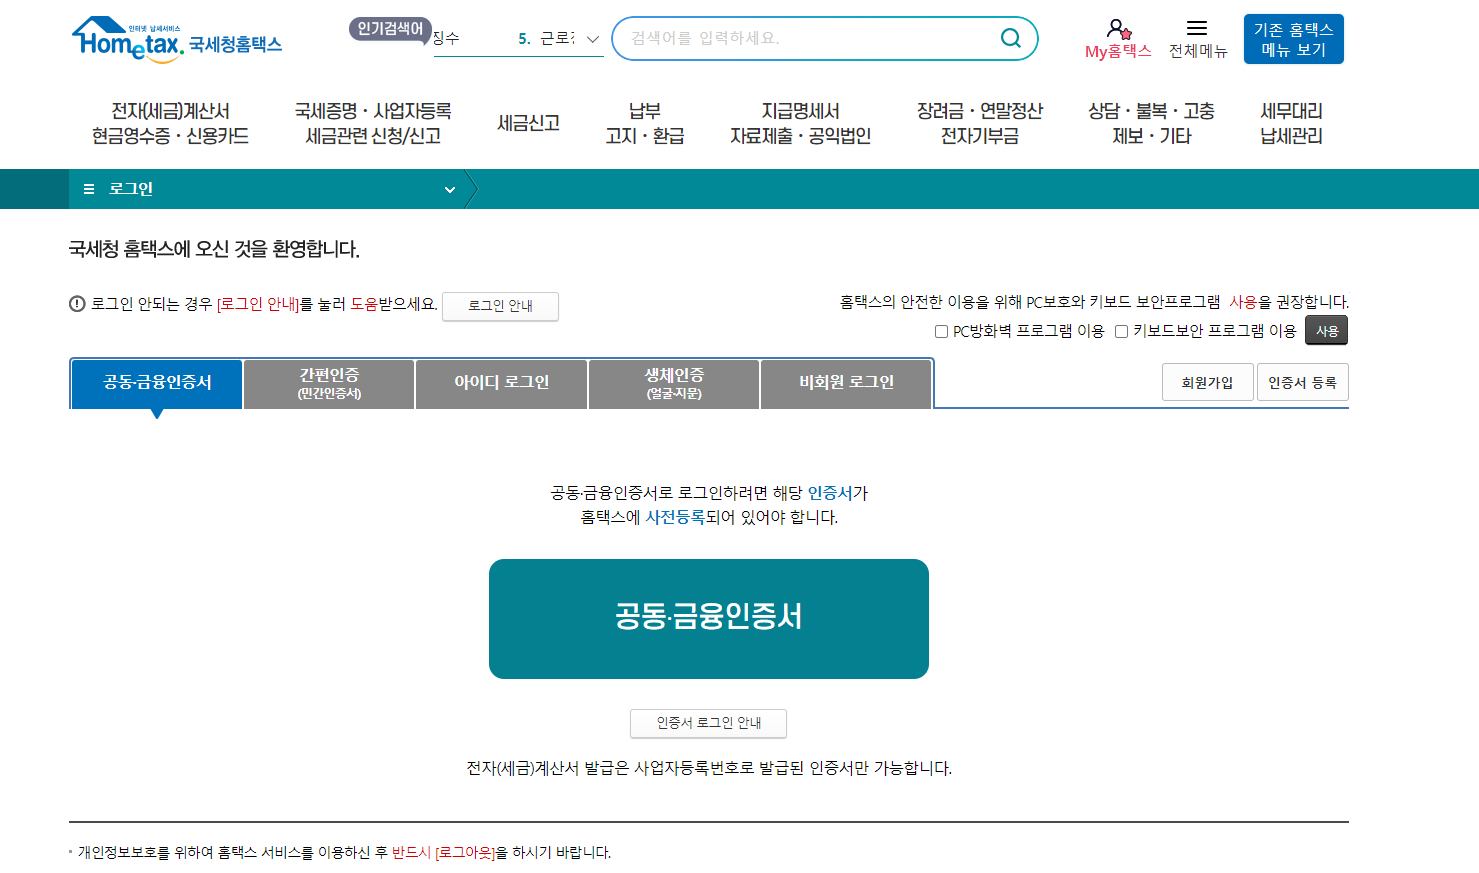Click the 회원가입 button
The image size is (1479, 873).
coord(1207,382)
